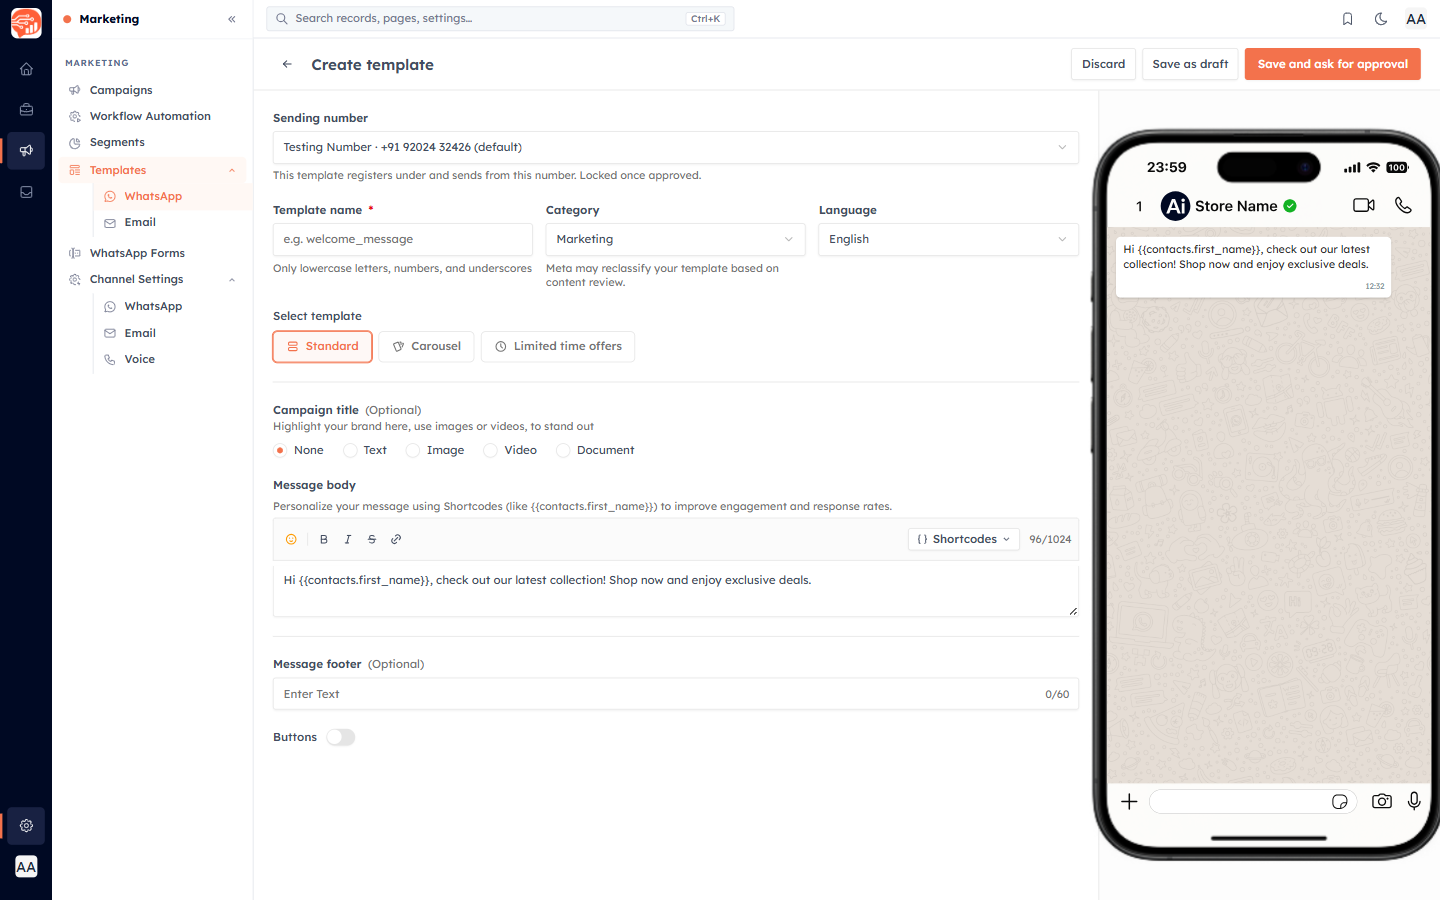Open the Language dropdown
Viewport: 1440px width, 900px height.
[948, 239]
